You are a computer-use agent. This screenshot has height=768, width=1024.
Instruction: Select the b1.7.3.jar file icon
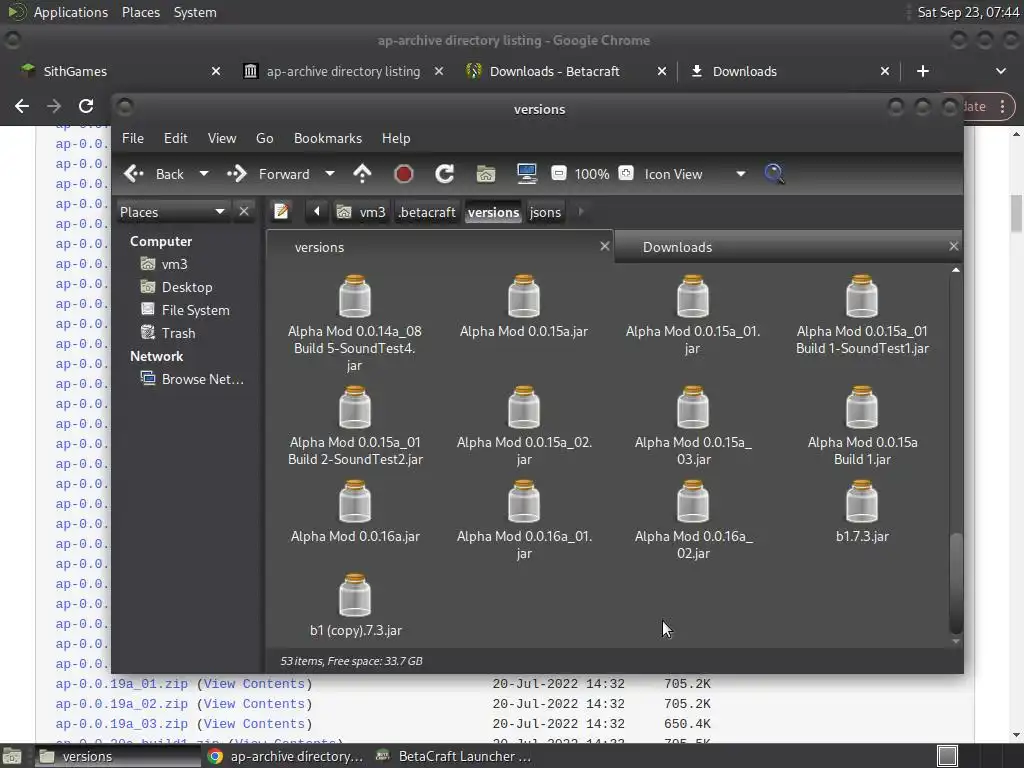tap(862, 502)
